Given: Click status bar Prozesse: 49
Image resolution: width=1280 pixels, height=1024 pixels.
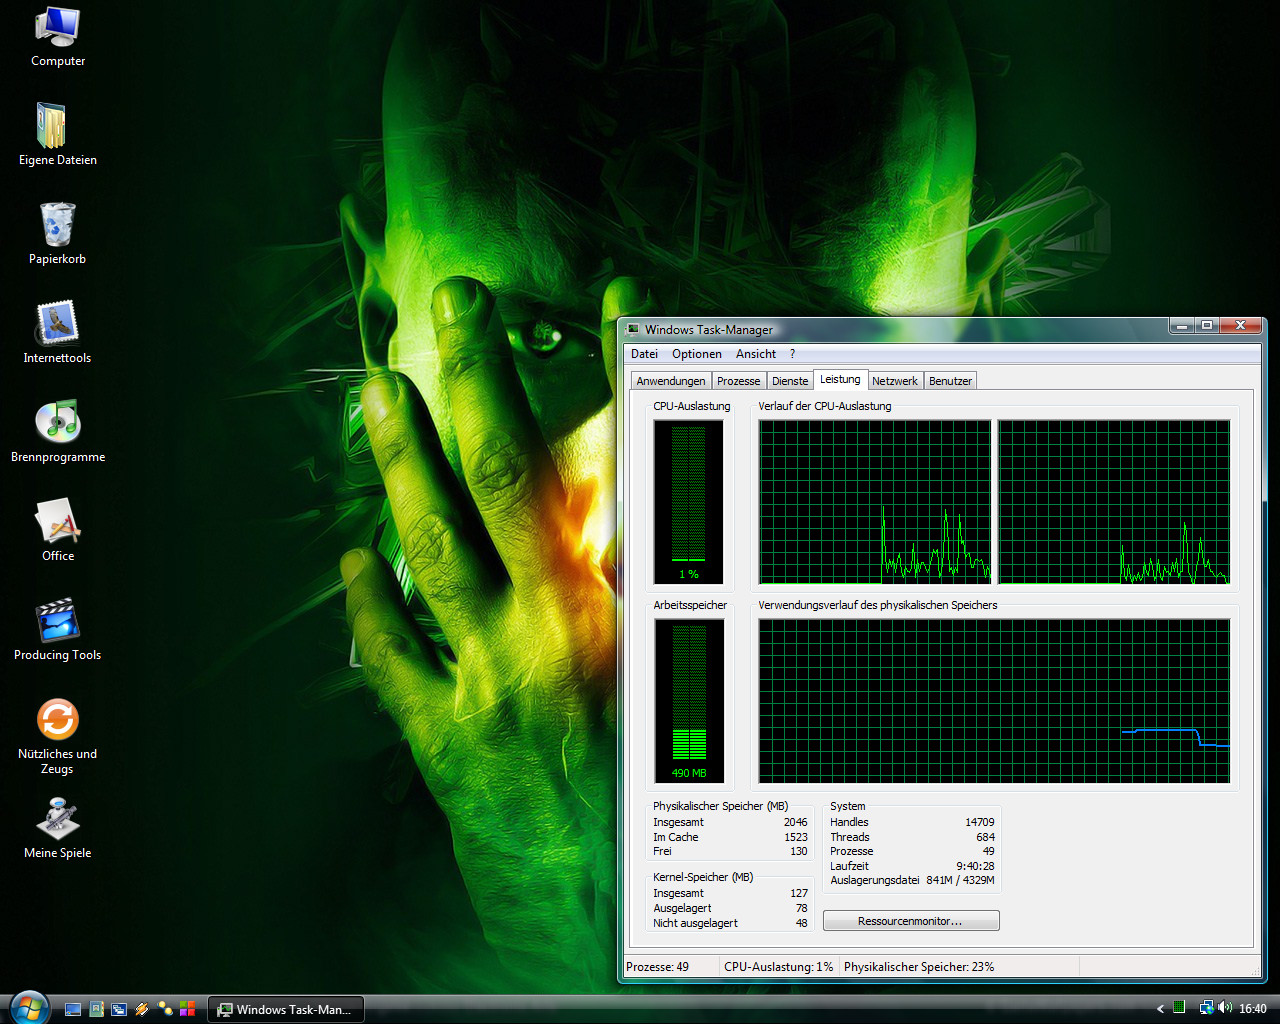Looking at the screenshot, I should 658,967.
